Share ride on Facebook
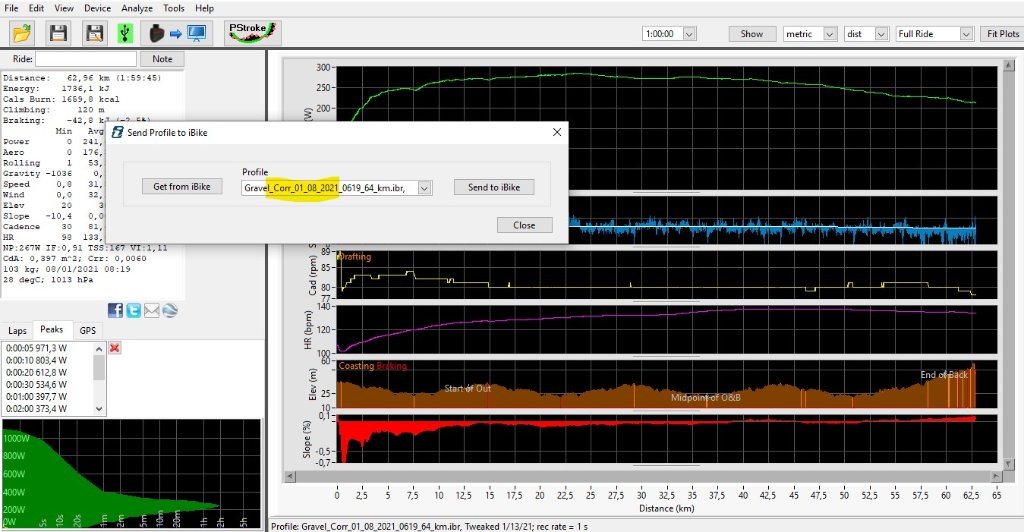 [116, 310]
